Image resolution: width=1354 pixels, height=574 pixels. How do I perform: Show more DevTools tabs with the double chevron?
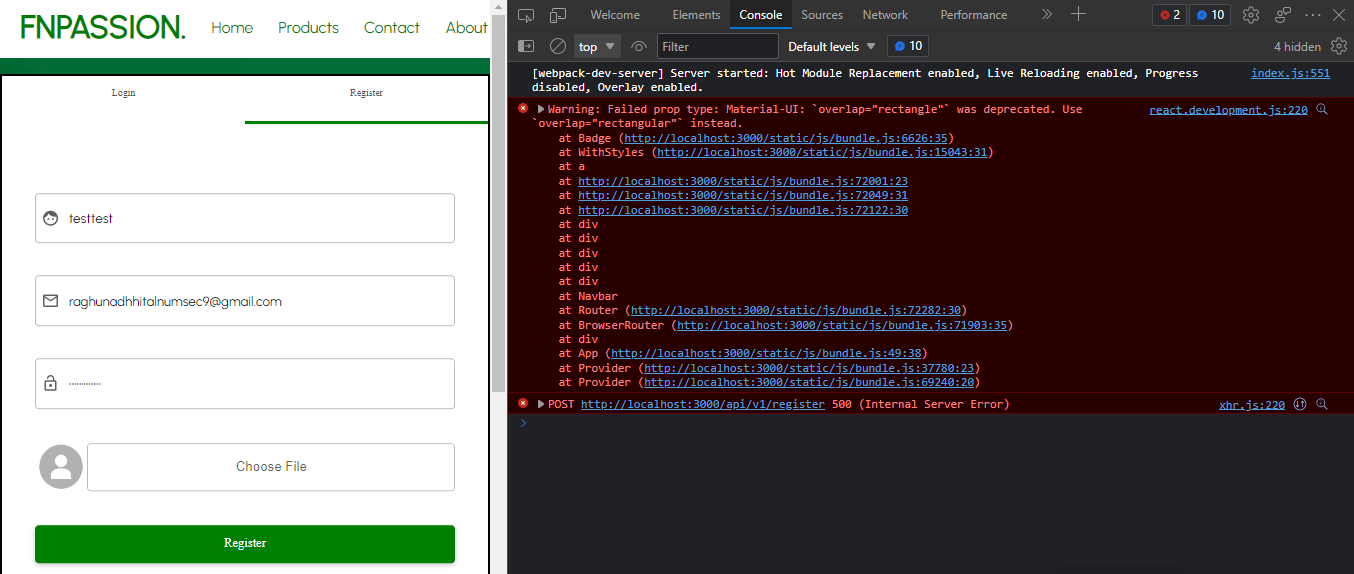(1047, 14)
